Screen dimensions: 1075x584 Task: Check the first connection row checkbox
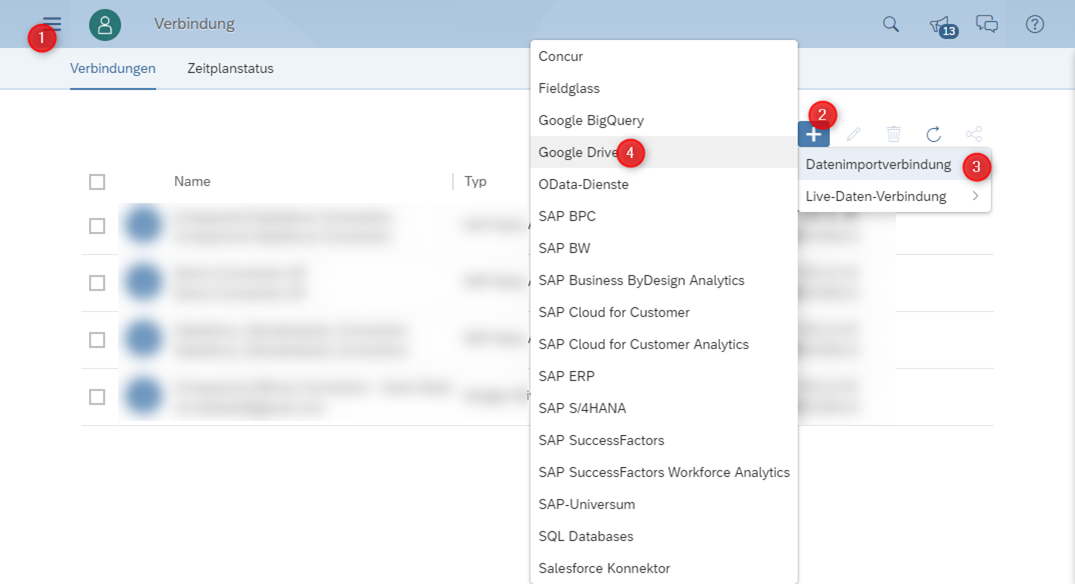click(x=97, y=226)
